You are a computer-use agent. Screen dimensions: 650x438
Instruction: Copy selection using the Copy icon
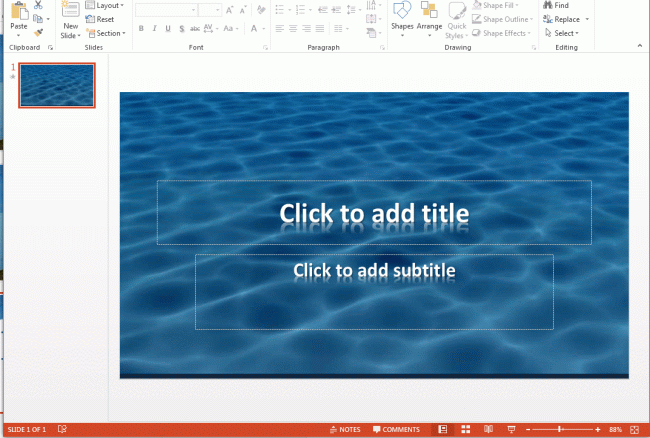38,19
